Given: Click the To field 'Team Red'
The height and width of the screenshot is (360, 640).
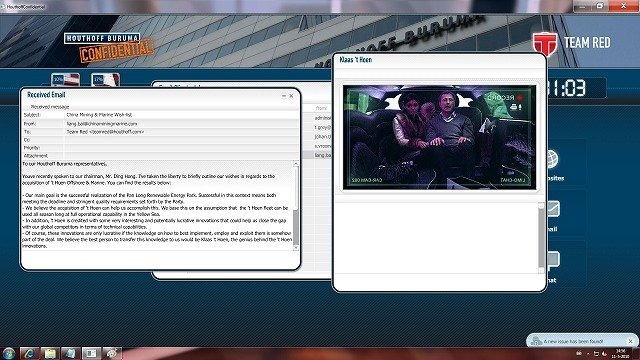Looking at the screenshot, I should 105,132.
